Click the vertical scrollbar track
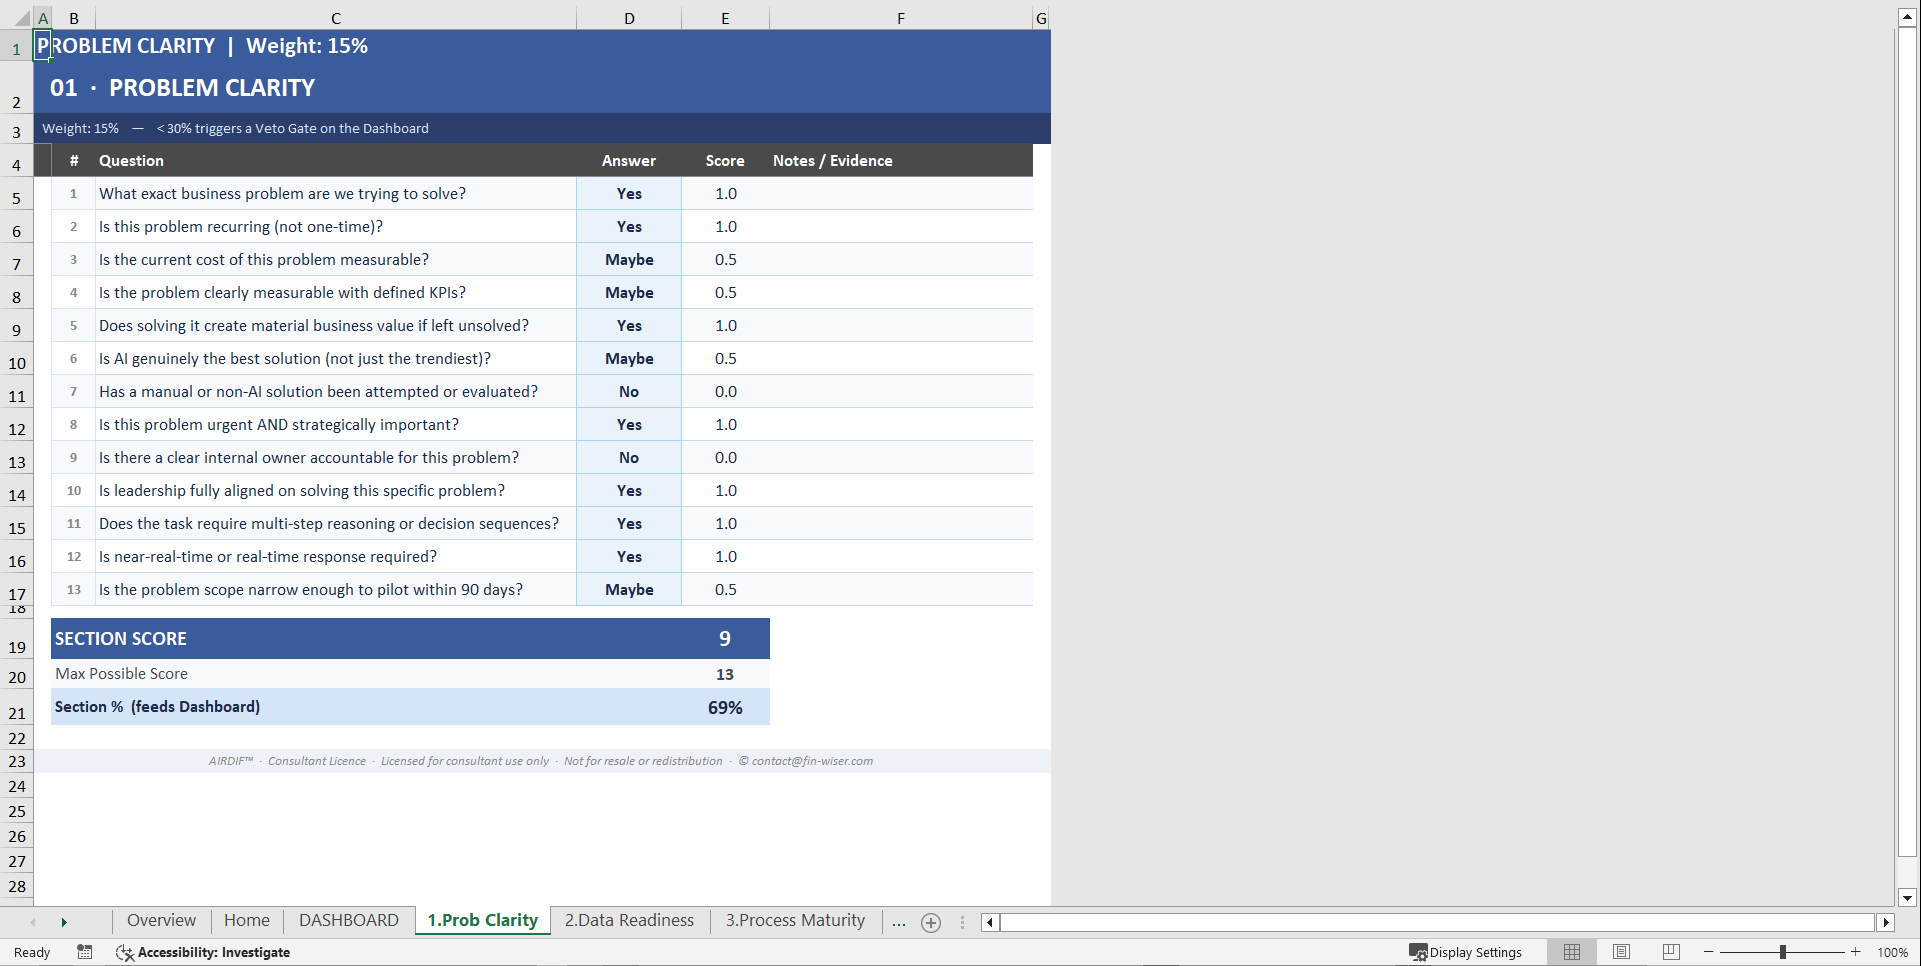Image resolution: width=1921 pixels, height=966 pixels. tap(1907, 872)
